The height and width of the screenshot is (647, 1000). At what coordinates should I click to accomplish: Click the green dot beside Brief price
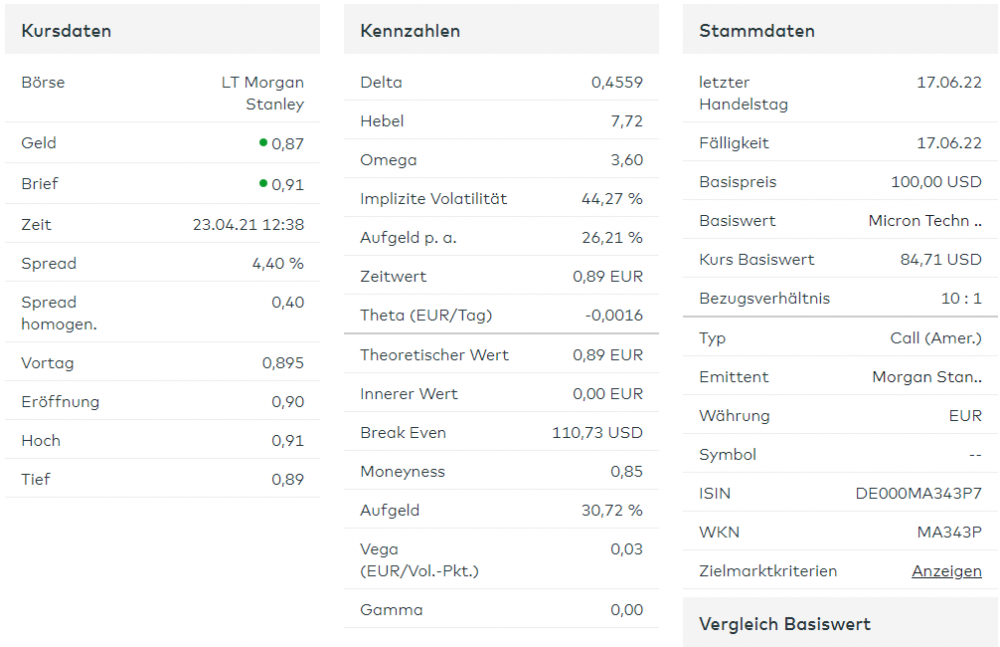click(x=263, y=183)
